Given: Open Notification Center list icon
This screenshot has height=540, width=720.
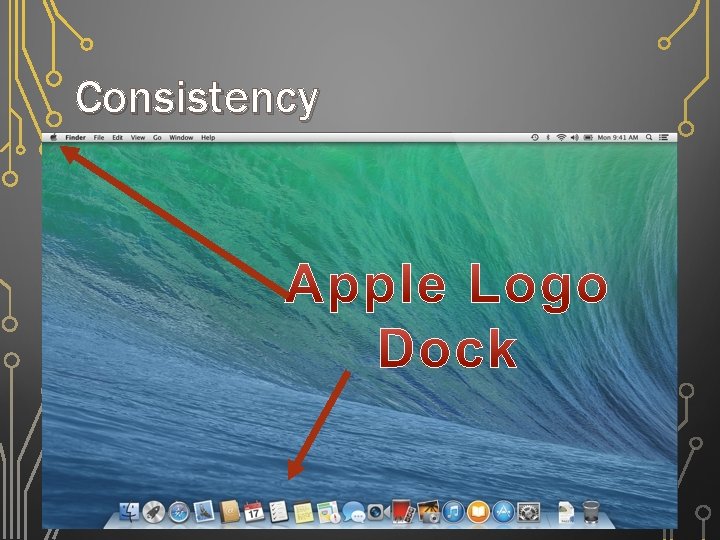Looking at the screenshot, I should pos(664,137).
